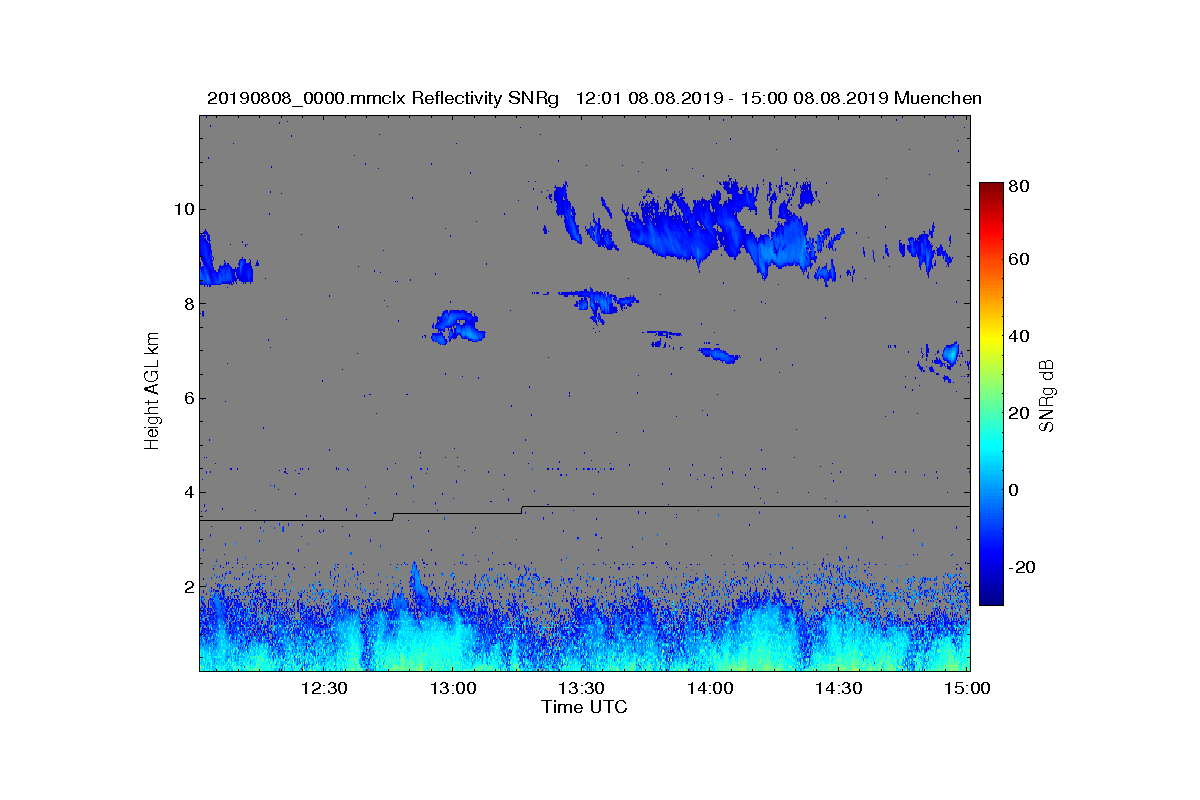The height and width of the screenshot is (800, 1200).
Task: Click the small cloud echo before 13:00
Action: point(458,326)
